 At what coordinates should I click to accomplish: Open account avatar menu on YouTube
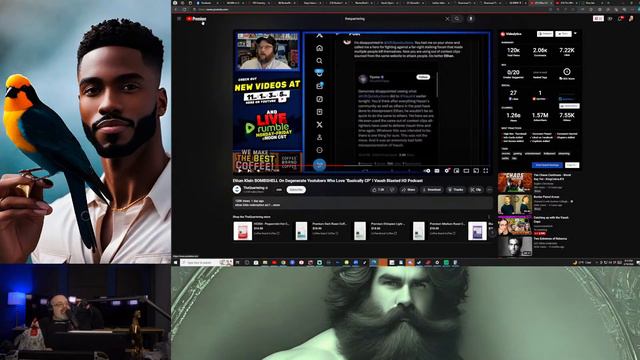pos(631,19)
